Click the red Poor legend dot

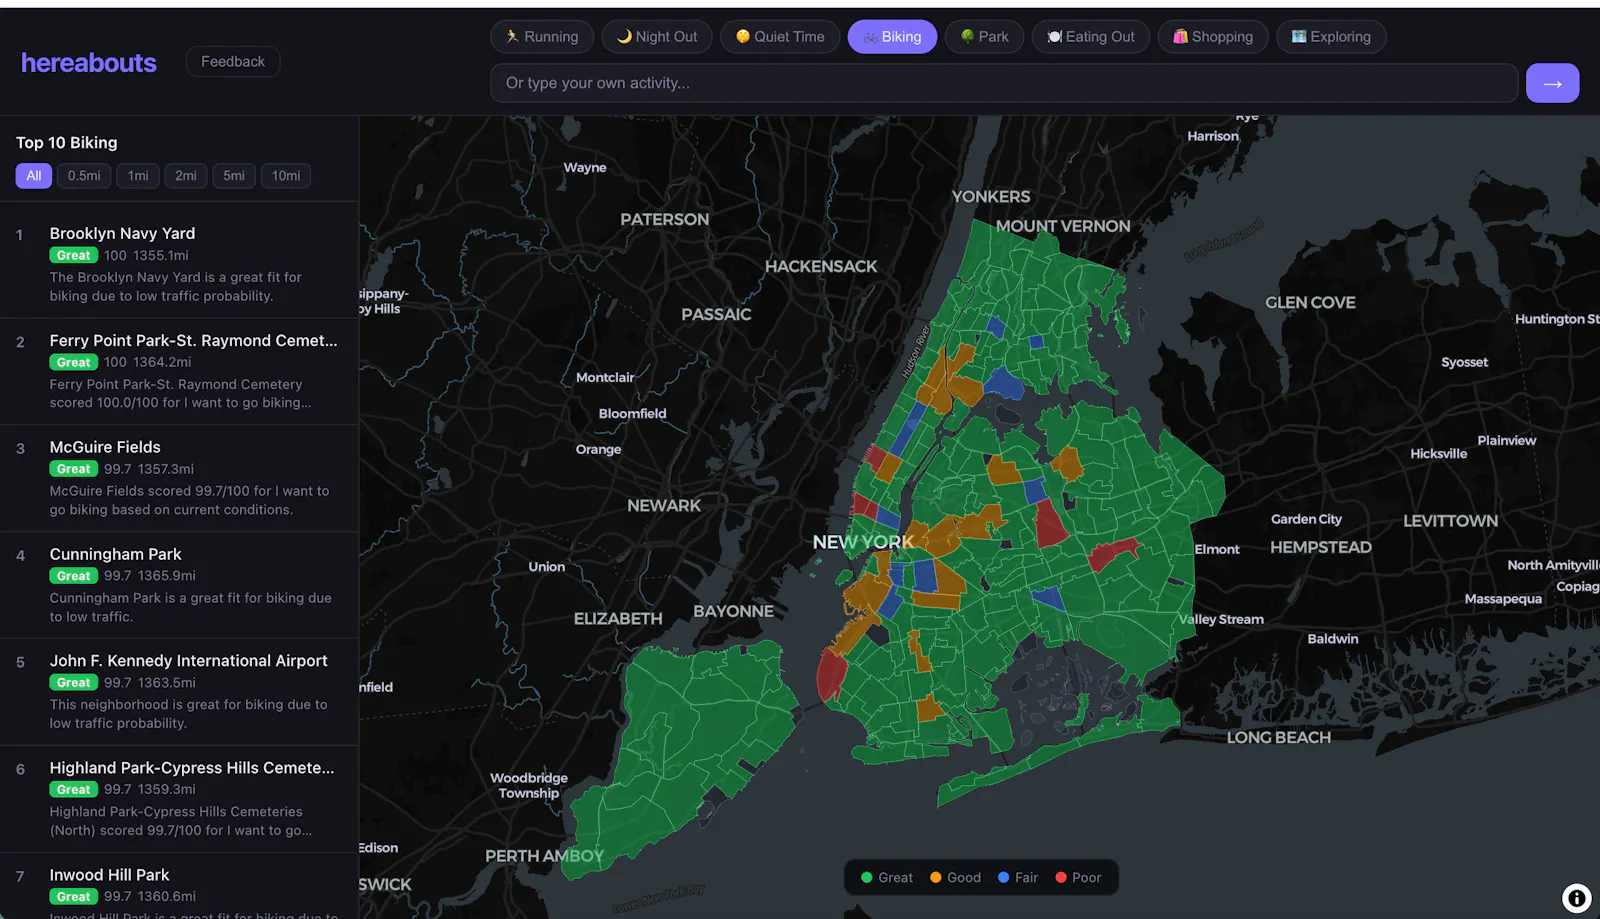point(1061,878)
